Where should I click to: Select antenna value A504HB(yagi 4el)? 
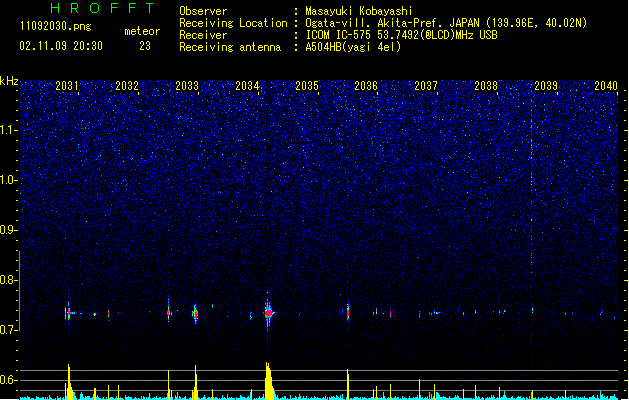(x=353, y=47)
